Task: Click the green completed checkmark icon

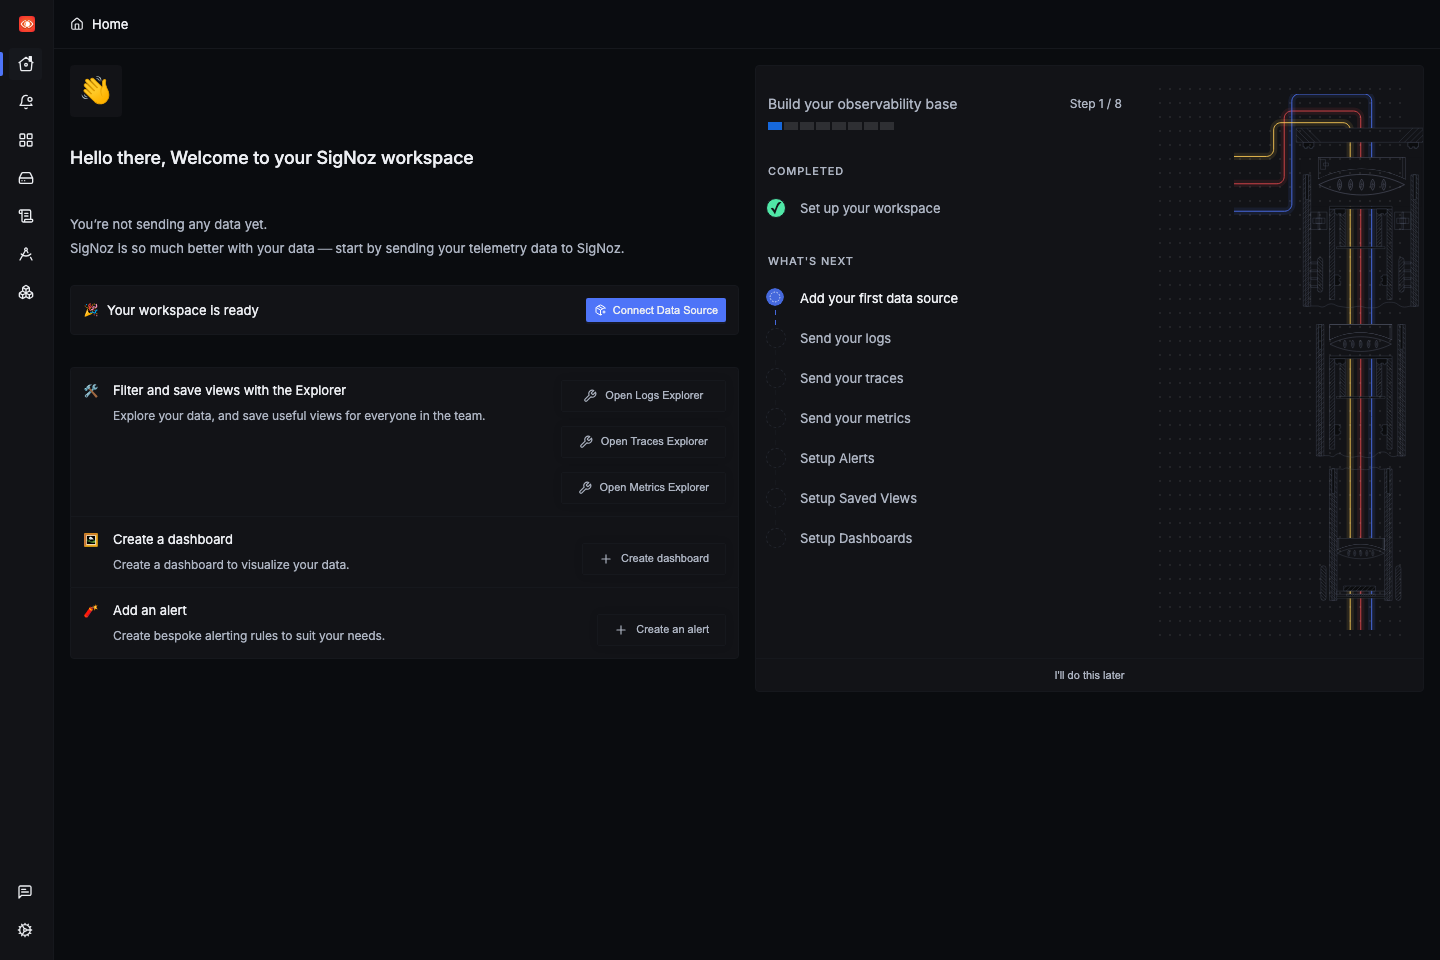Action: (776, 208)
